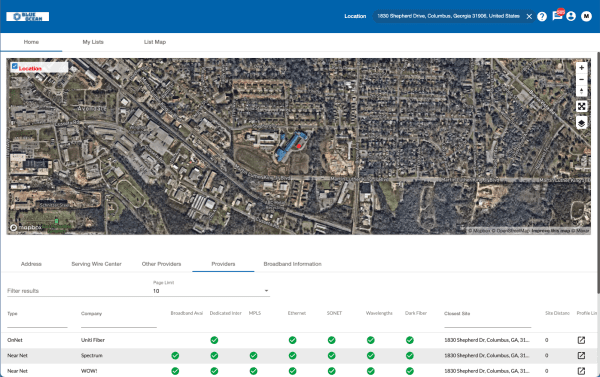The width and height of the screenshot is (600, 377).
Task: Uncheck the Location map checkbox
Action: (x=15, y=66)
